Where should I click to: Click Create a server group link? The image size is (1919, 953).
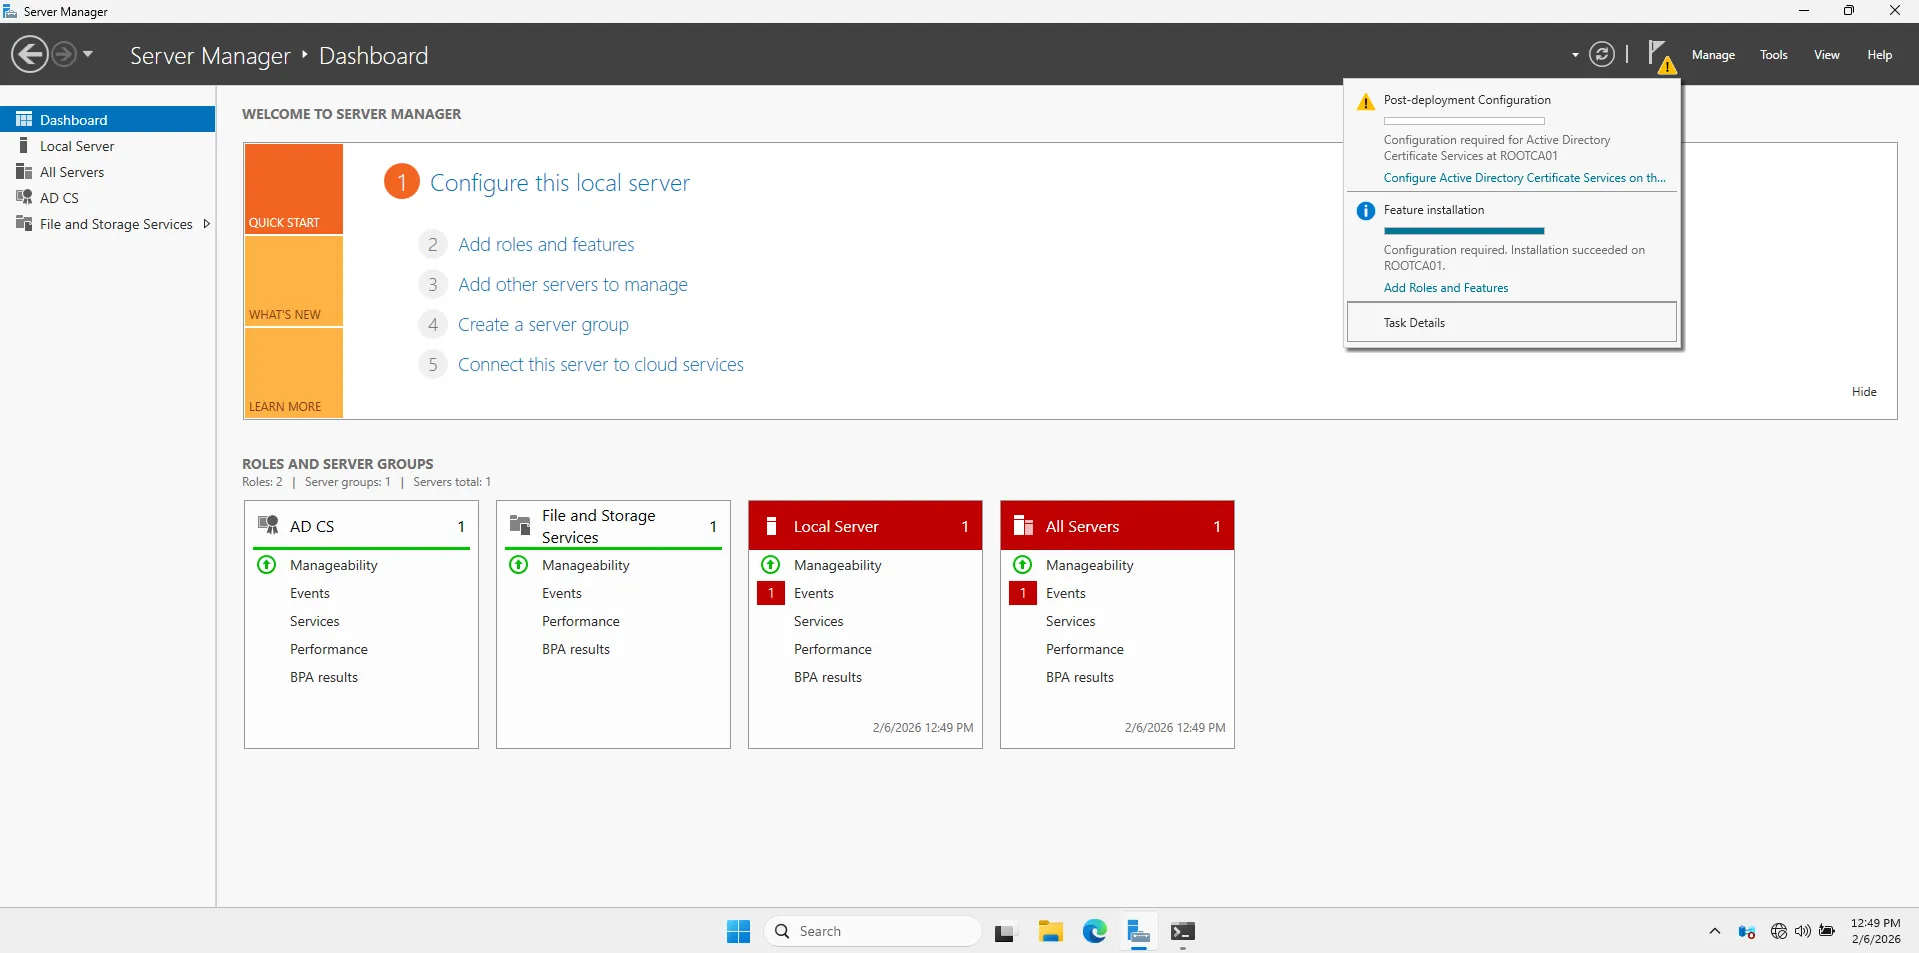pos(543,325)
